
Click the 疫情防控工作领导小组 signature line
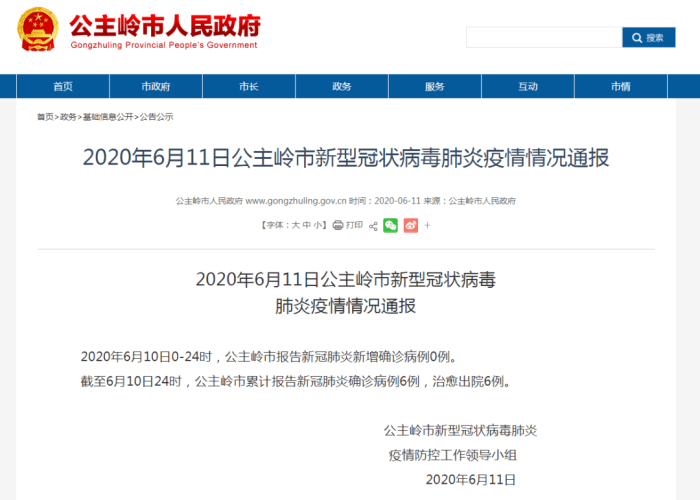(x=453, y=455)
